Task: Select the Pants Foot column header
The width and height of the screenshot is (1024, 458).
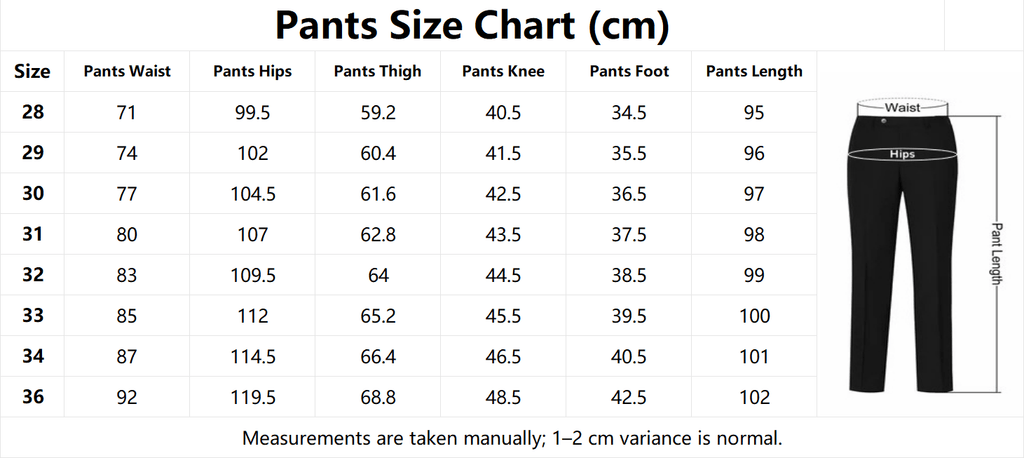Action: tap(629, 71)
